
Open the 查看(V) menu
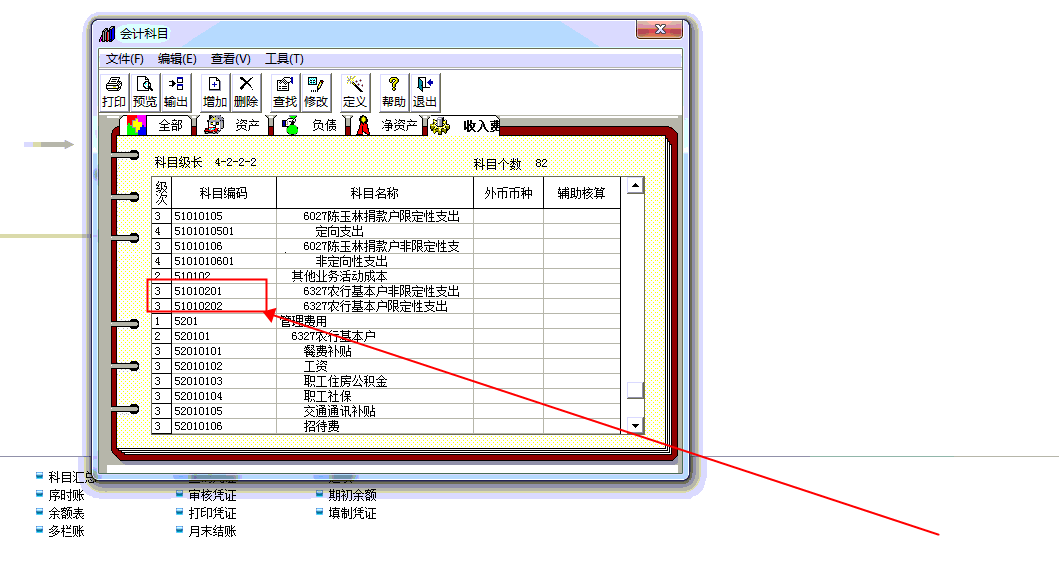click(x=230, y=59)
